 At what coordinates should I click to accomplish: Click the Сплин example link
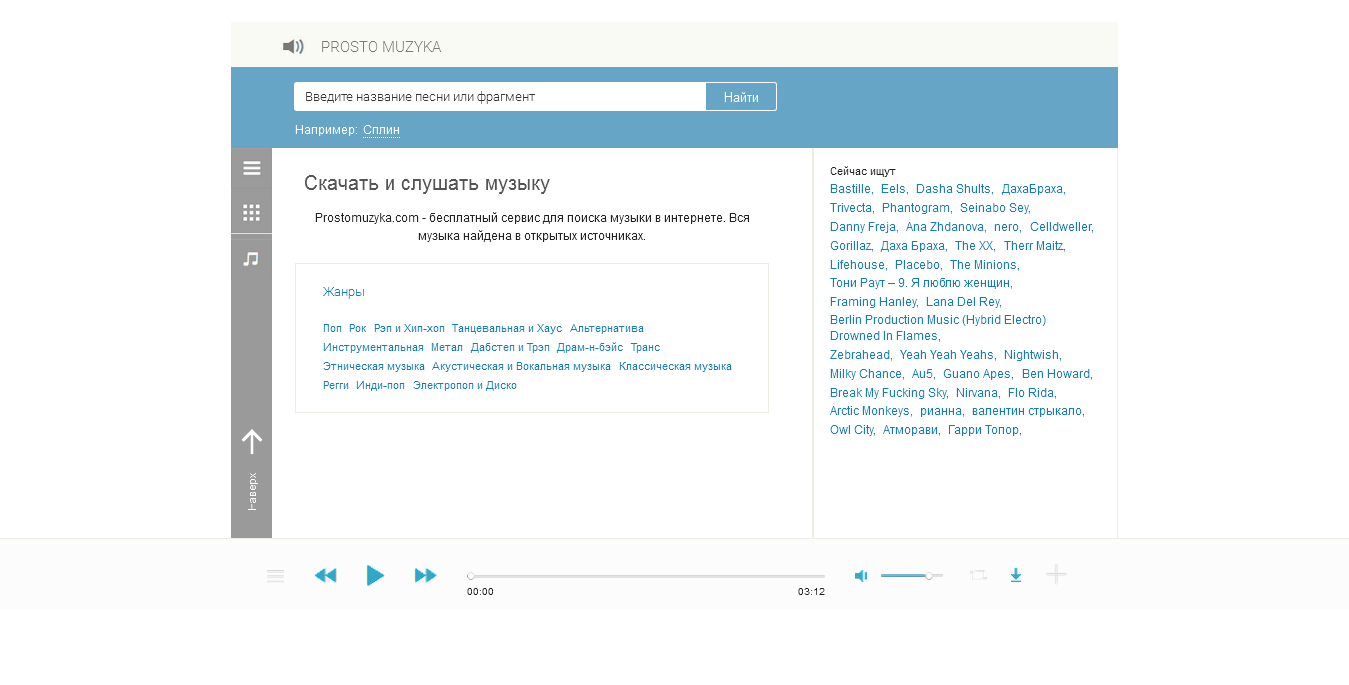(381, 130)
